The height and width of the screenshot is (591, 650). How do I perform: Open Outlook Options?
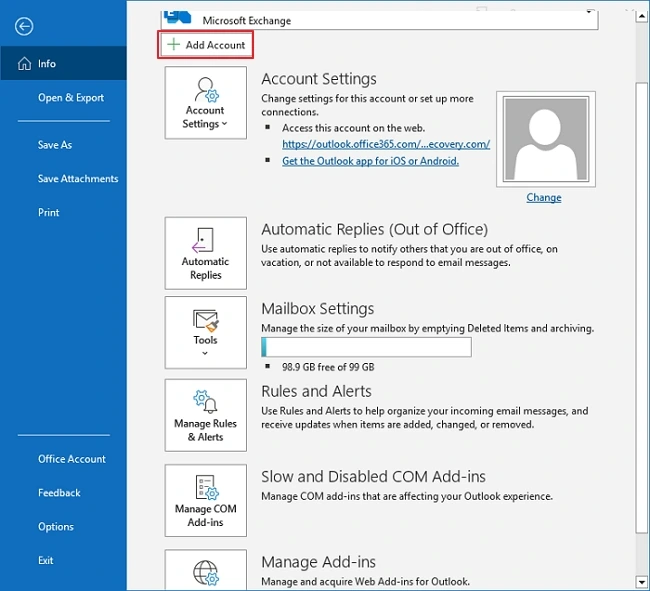[x=56, y=527]
